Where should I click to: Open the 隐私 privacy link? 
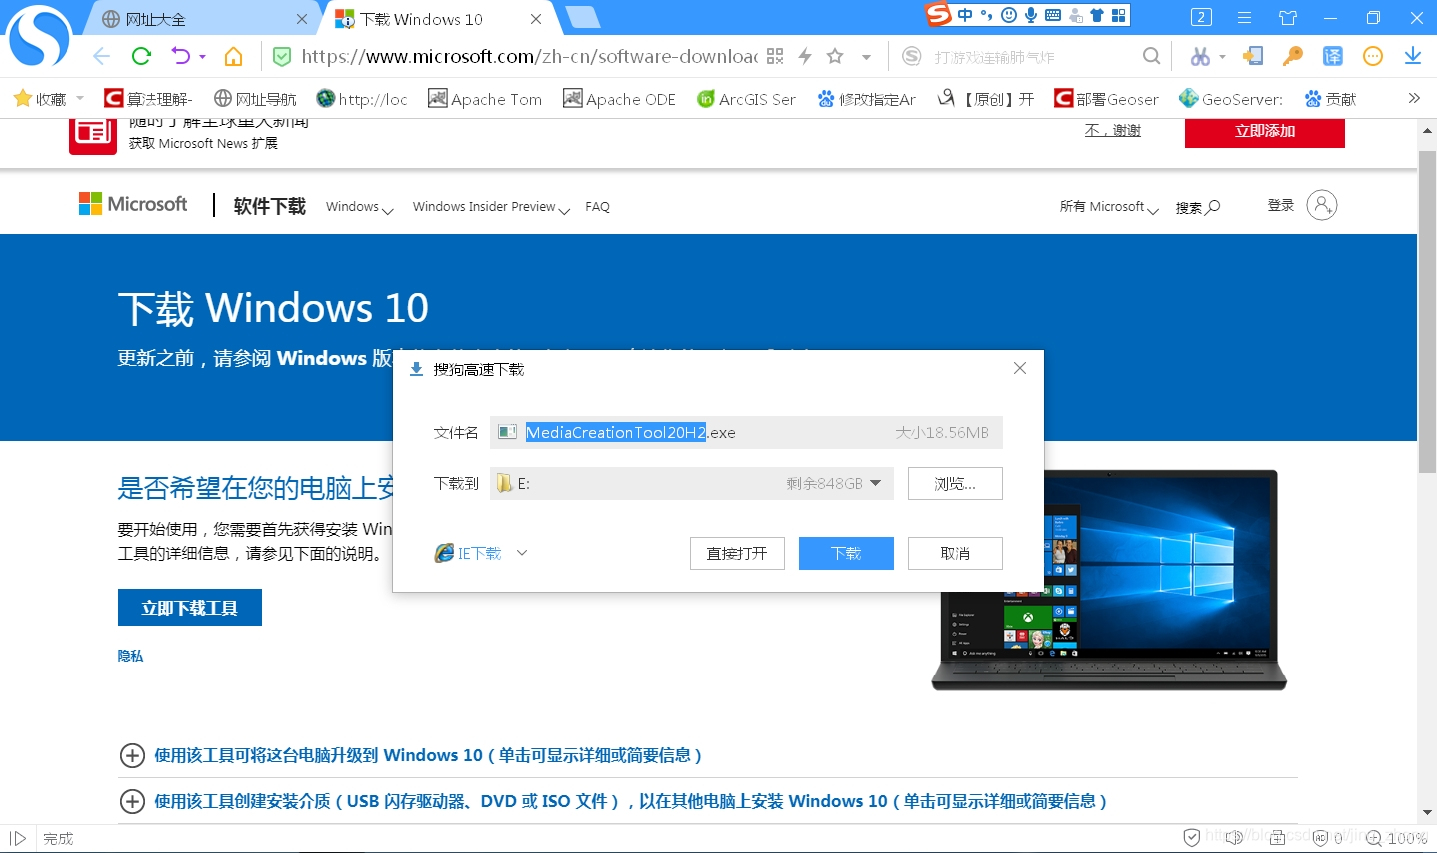pos(130,656)
